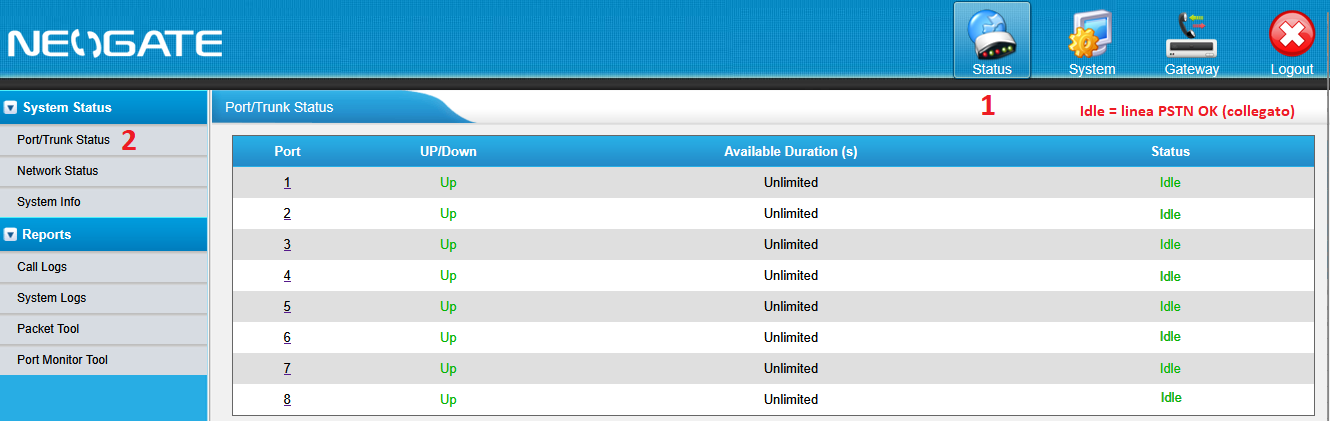1330x421 pixels.
Task: Click port 3 link
Action: (x=287, y=244)
